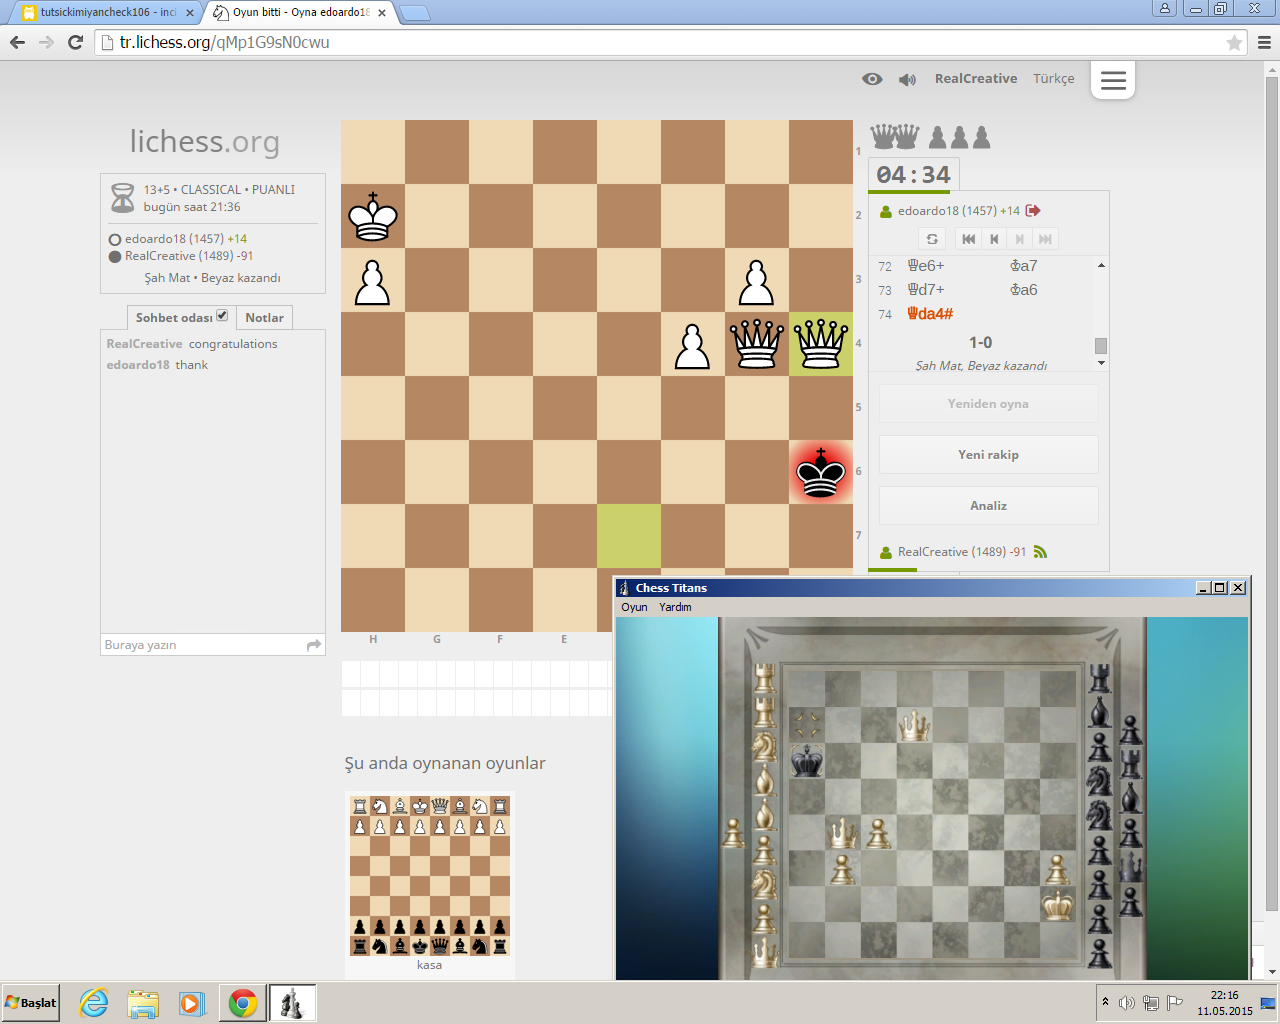Click the Yeni rakip button
1280x1024 pixels.
[x=988, y=454]
